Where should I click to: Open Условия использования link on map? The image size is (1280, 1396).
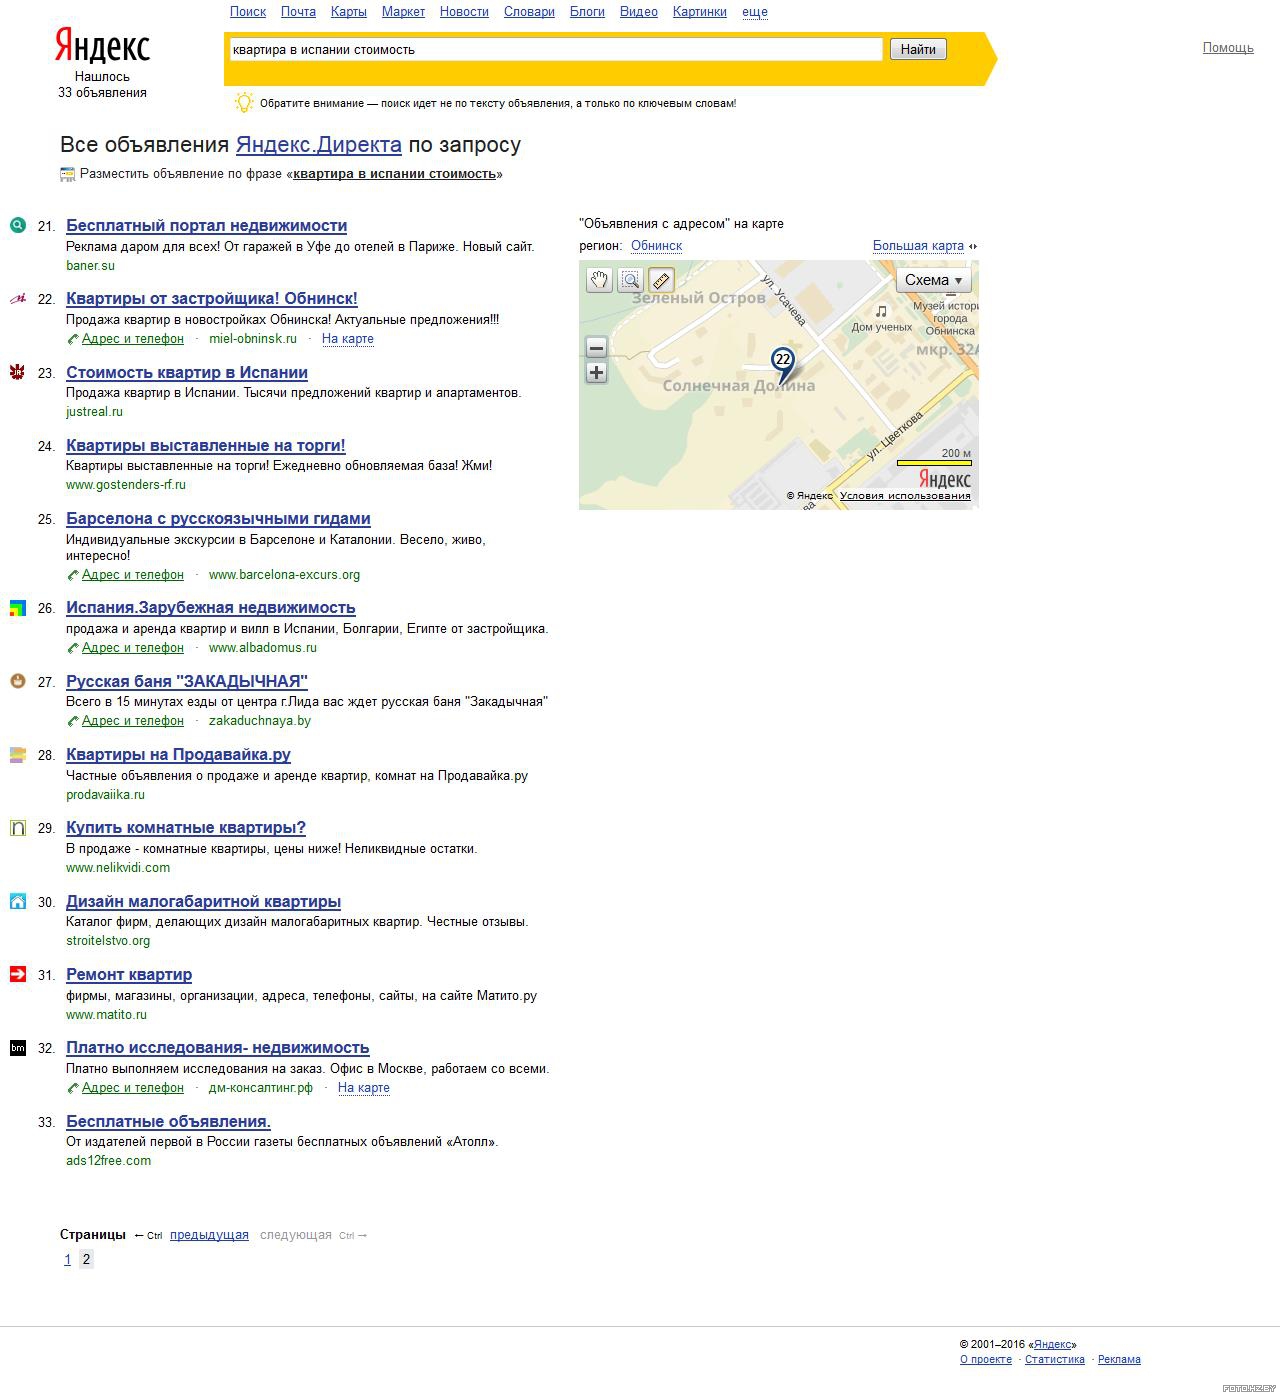(x=905, y=496)
